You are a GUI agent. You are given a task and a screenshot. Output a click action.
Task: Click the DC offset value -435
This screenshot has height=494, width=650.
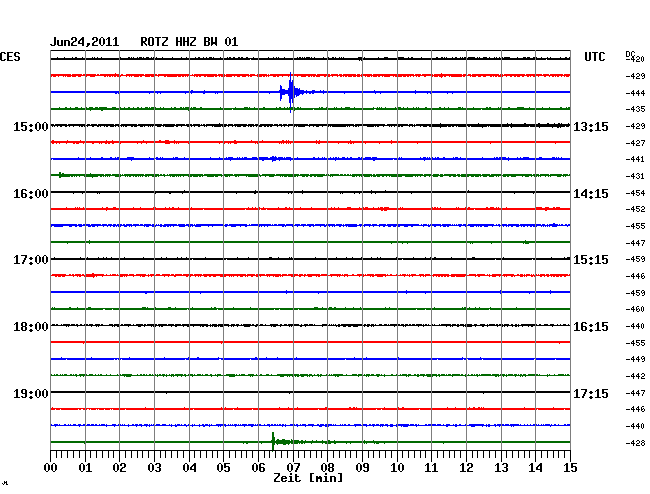(x=635, y=109)
